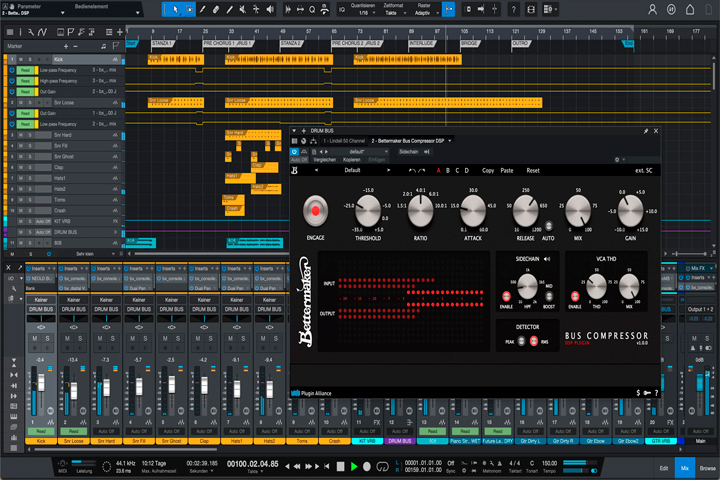
Task: Start playback with the green Play button
Action: 354,467
